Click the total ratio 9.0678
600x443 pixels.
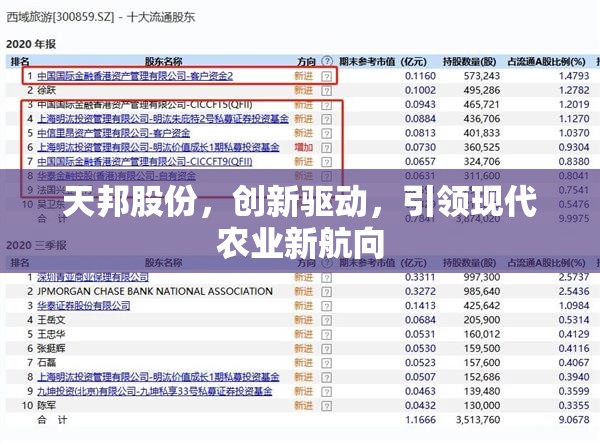[574, 420]
